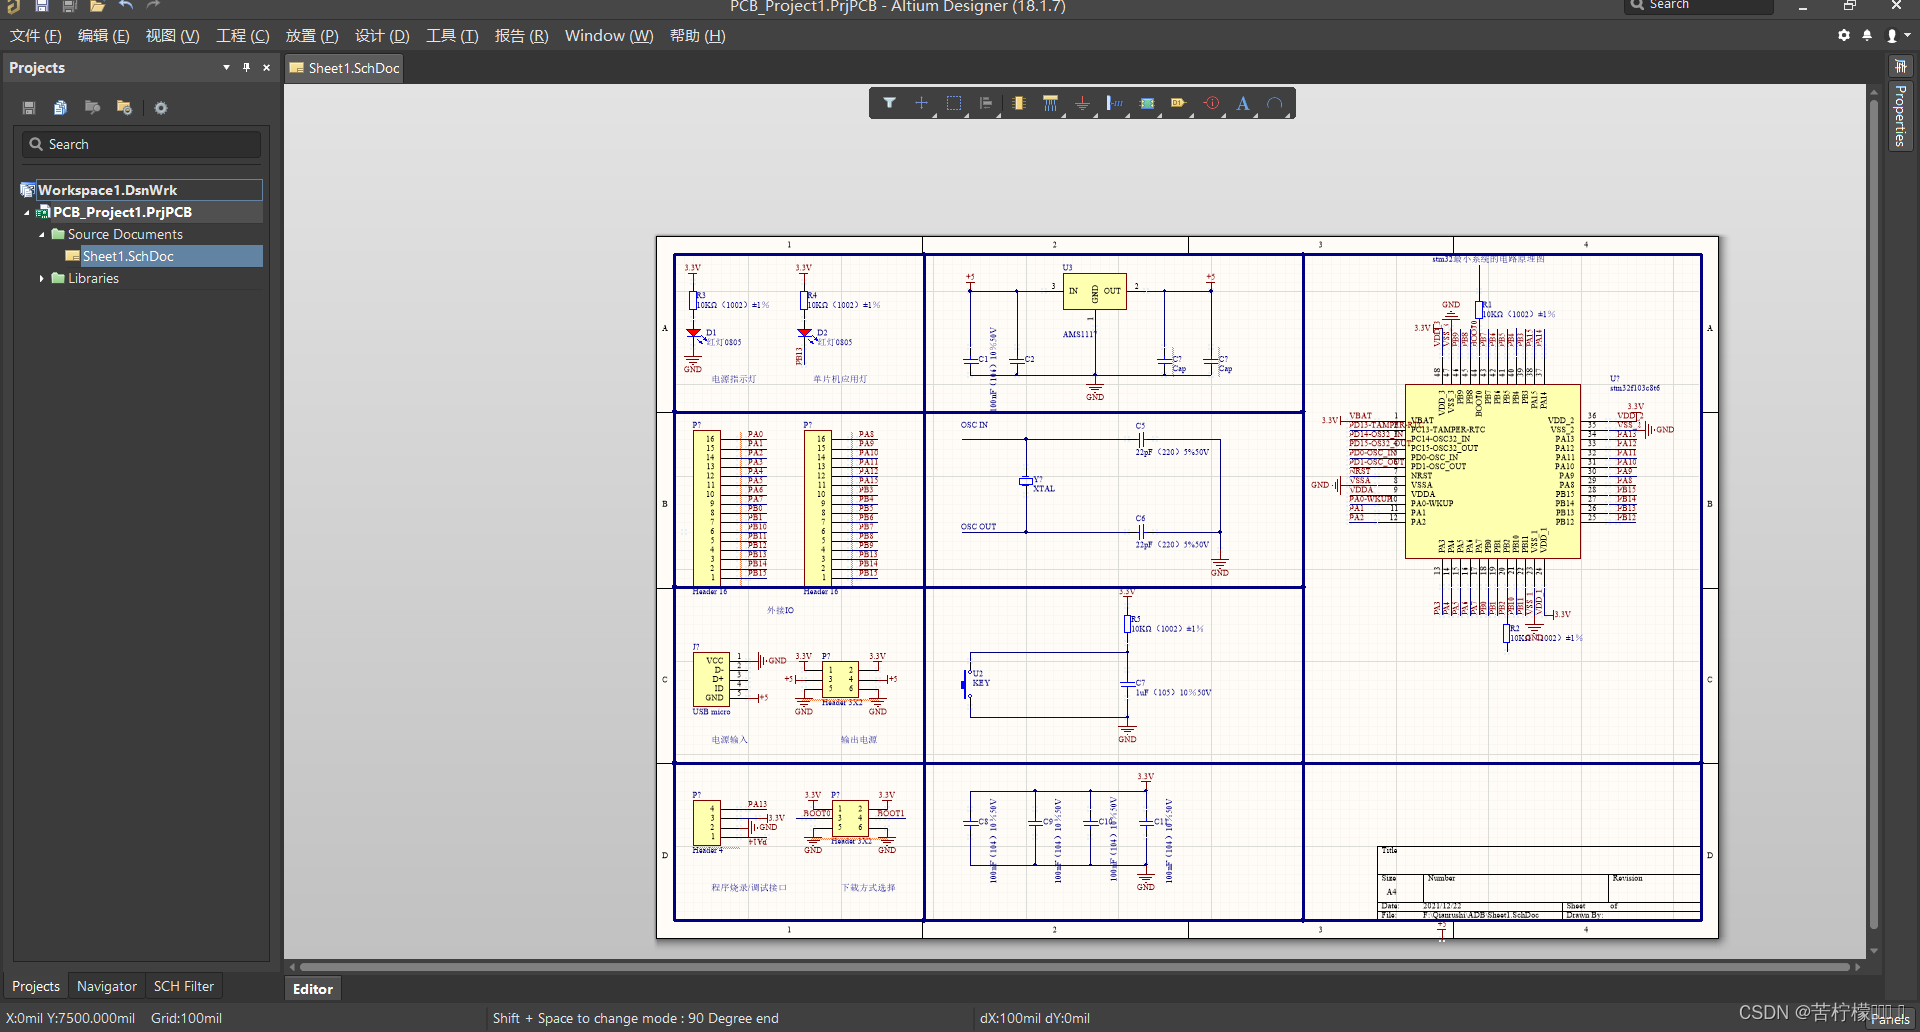Click the Projects panel search field
This screenshot has width=1920, height=1032.
(142, 144)
